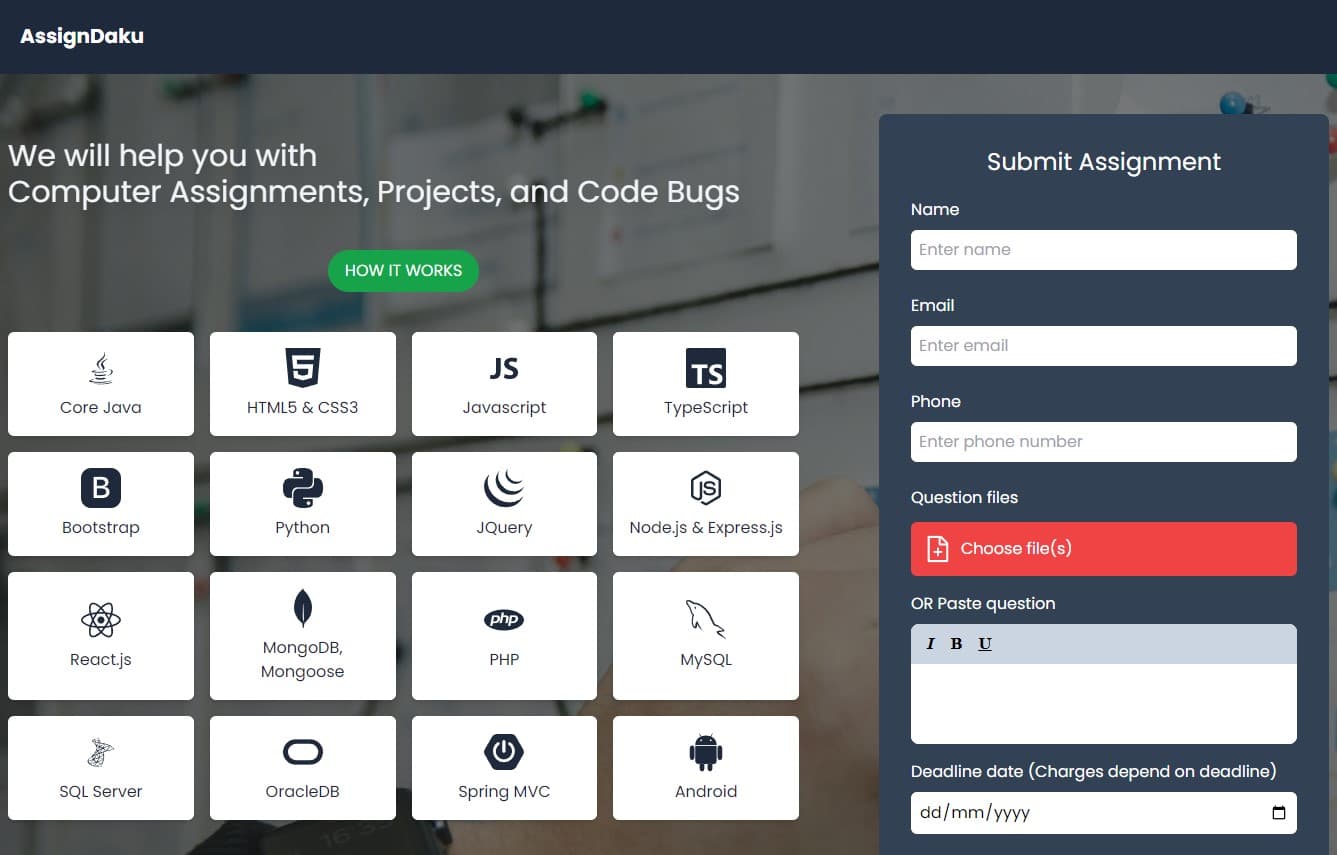Click the Enter email input field
The width and height of the screenshot is (1337, 855).
1103,346
